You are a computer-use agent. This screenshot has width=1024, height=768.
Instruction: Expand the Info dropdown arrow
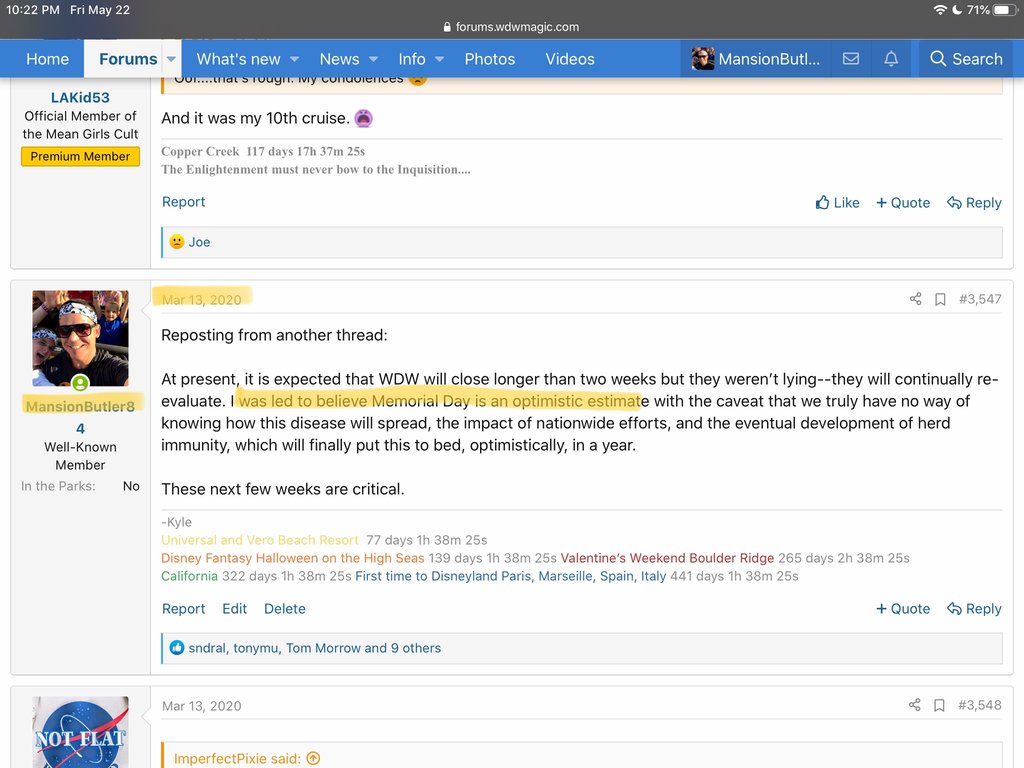tap(439, 59)
